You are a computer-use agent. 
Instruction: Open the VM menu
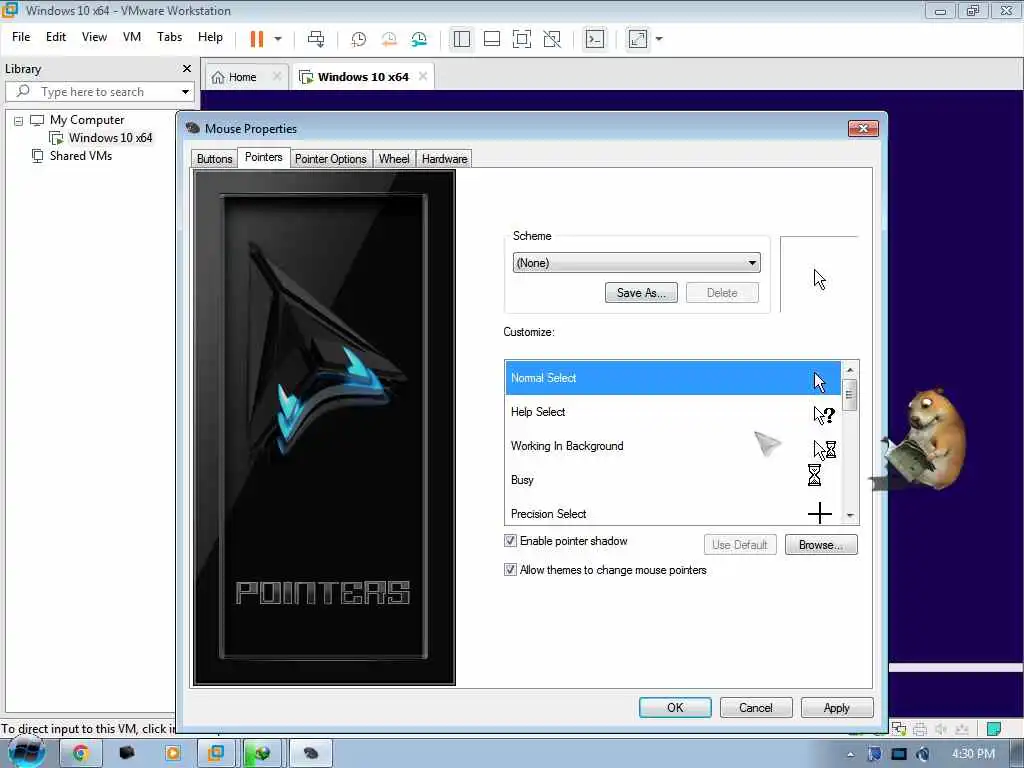[x=132, y=37]
